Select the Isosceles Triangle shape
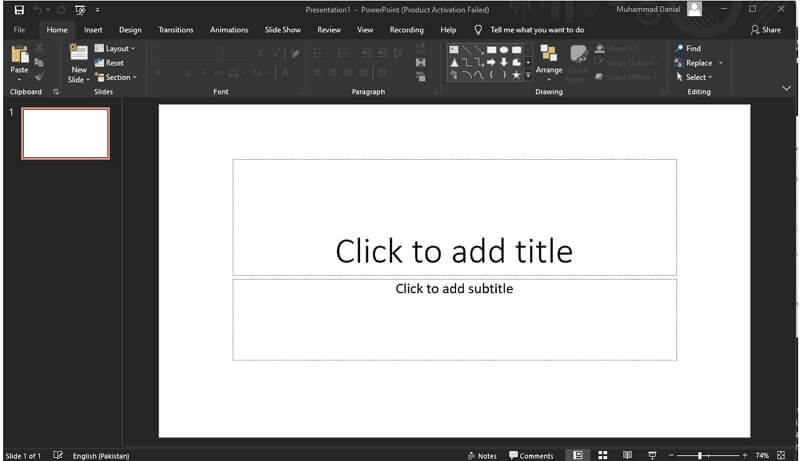This screenshot has height=461, width=800. pos(454,62)
